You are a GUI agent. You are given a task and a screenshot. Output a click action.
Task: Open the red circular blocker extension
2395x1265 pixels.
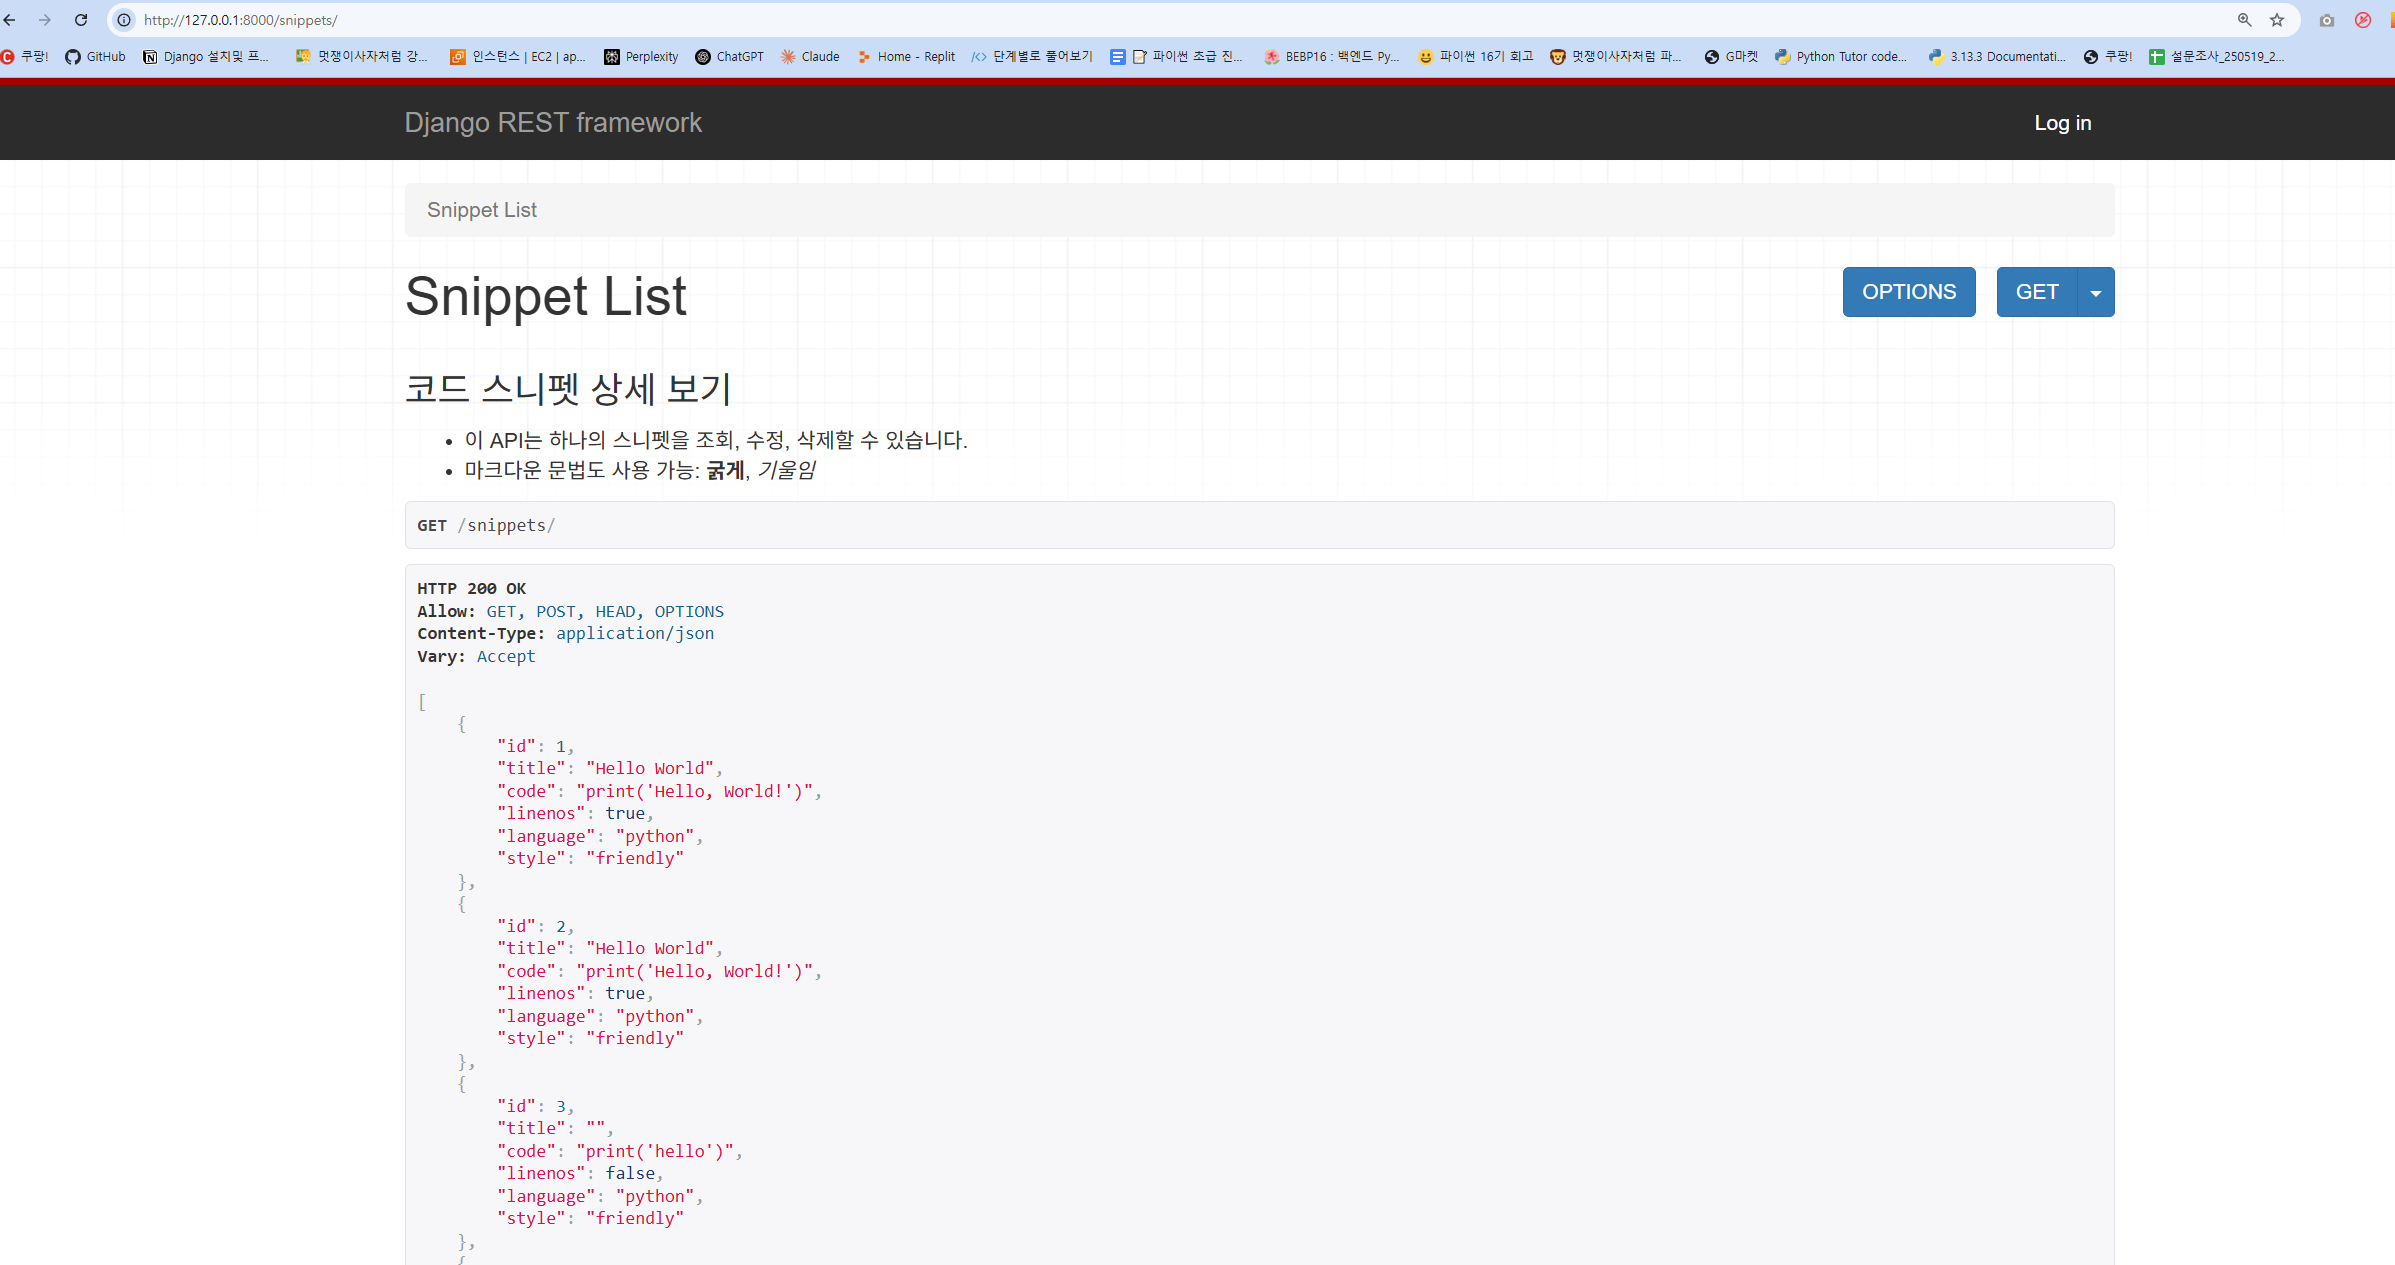[x=2363, y=20]
